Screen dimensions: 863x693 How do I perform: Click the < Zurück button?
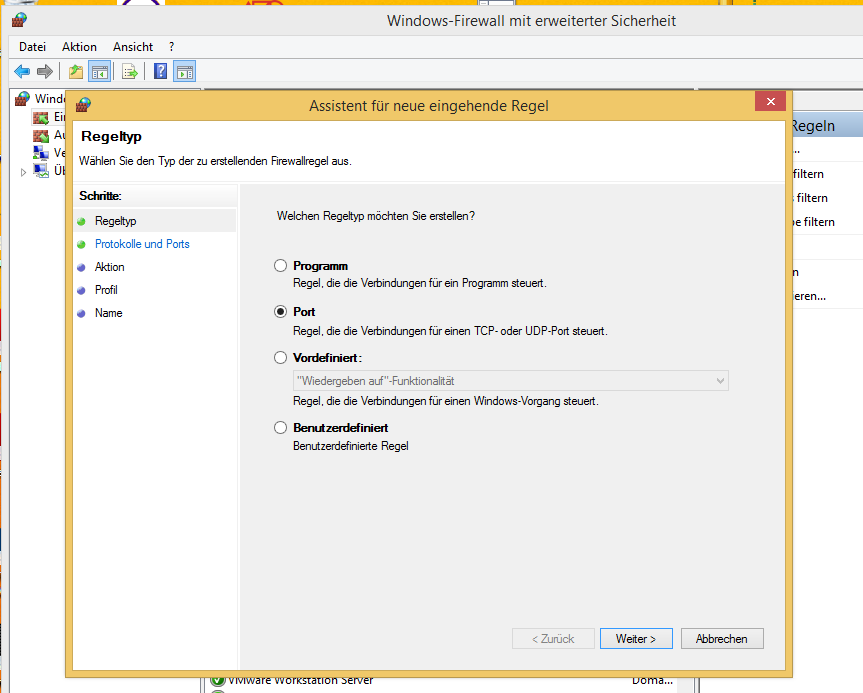point(553,639)
